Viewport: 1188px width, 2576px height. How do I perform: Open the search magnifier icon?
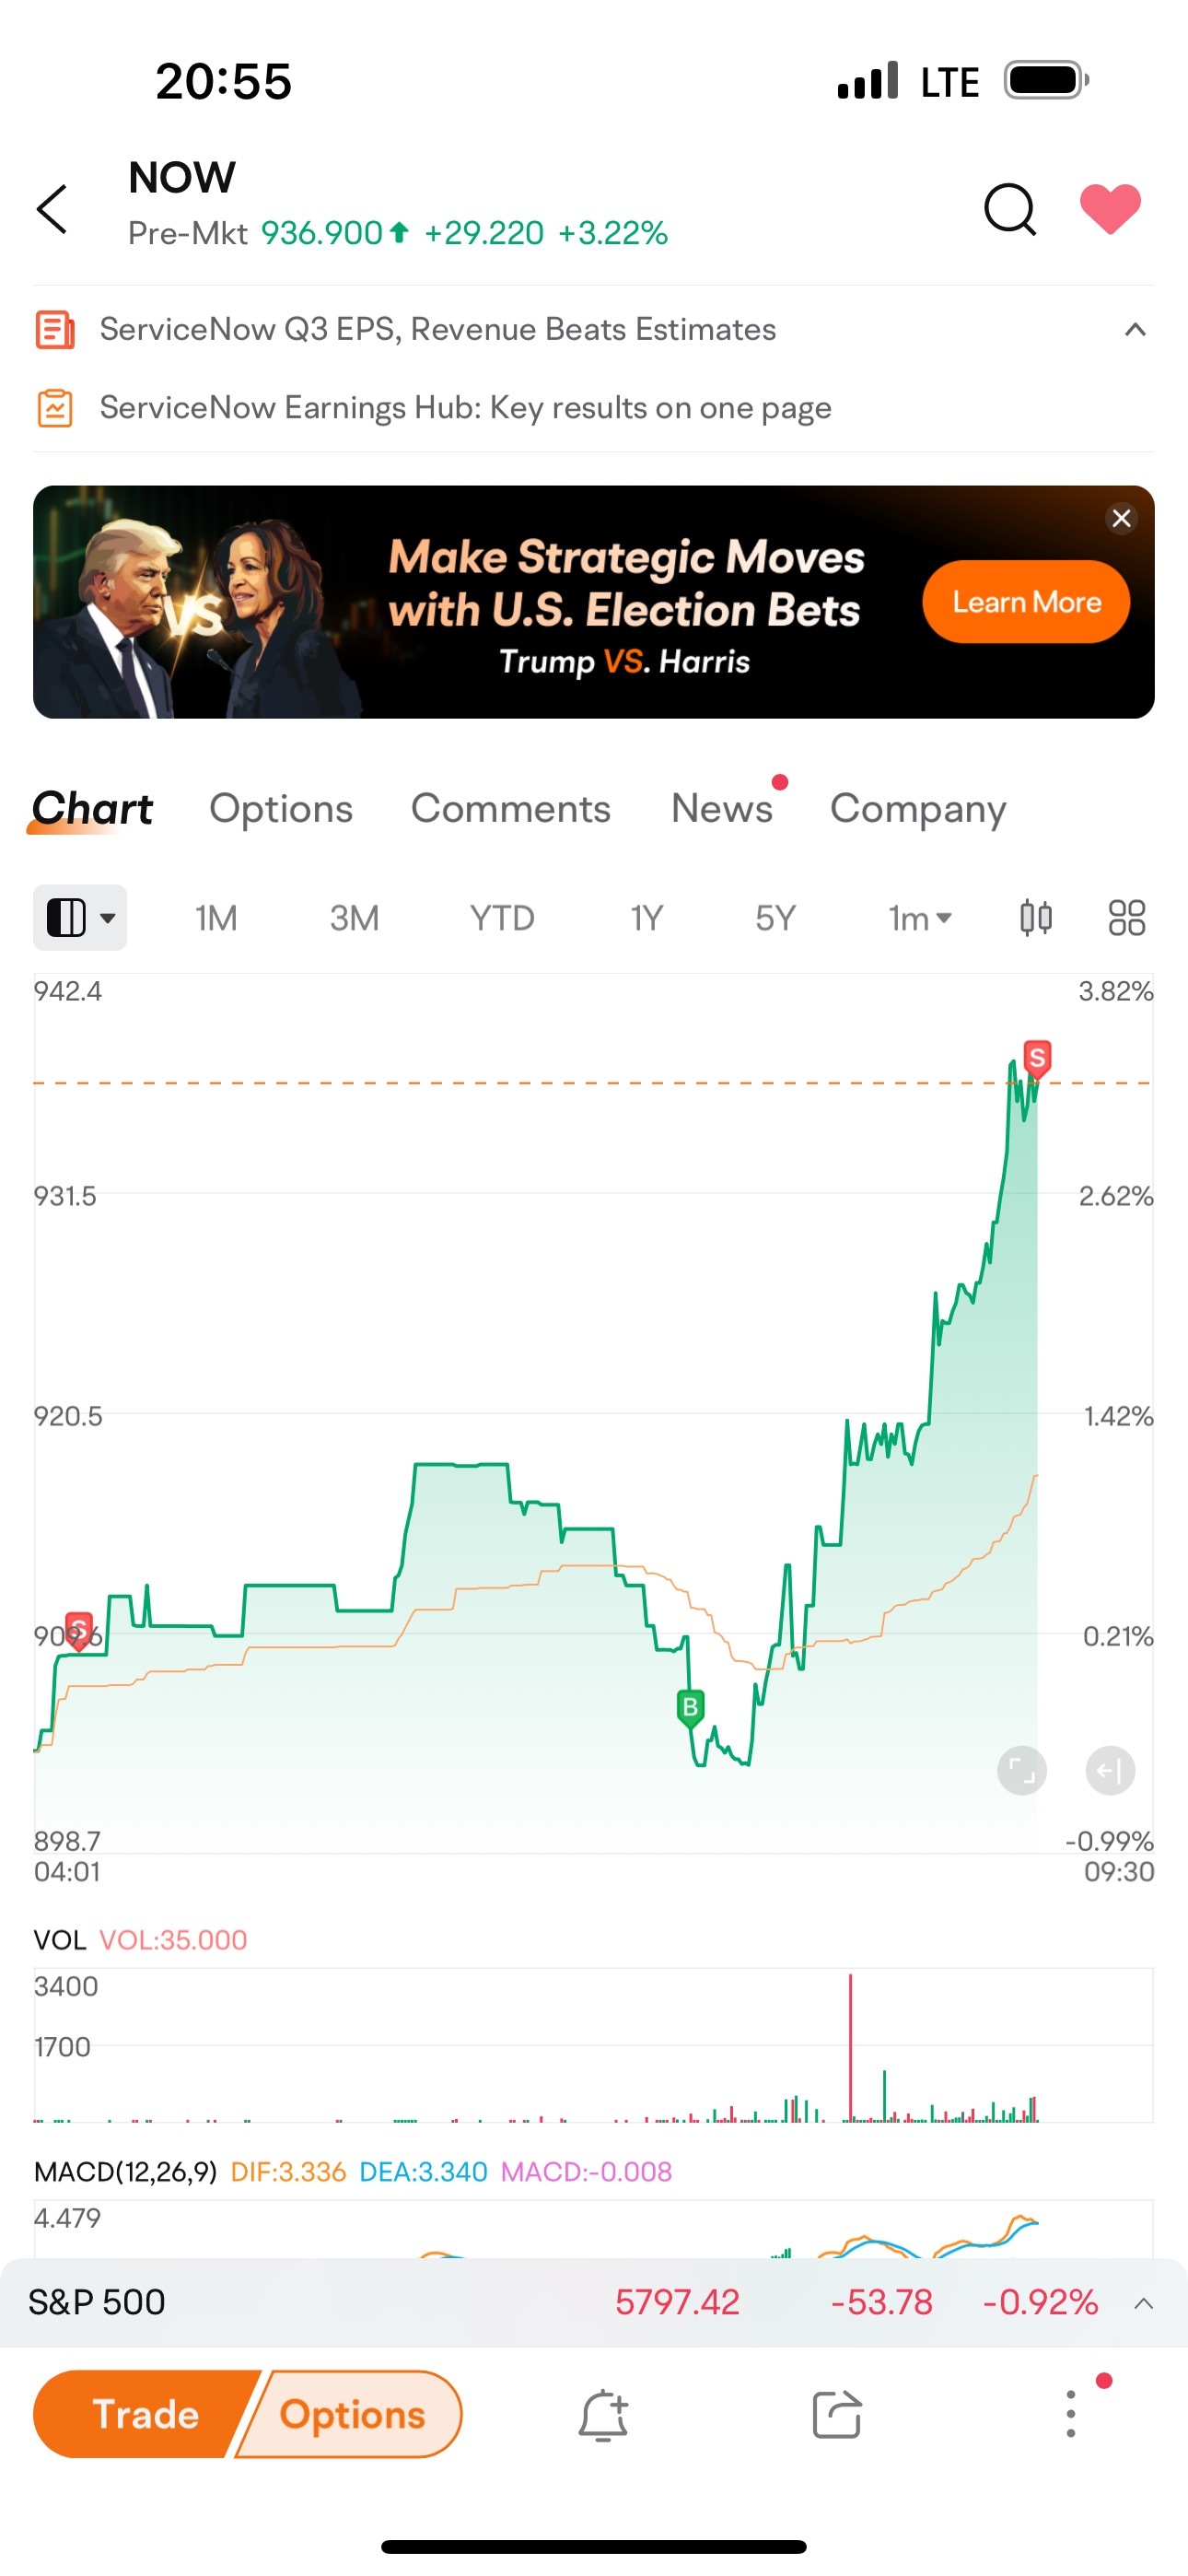[1010, 209]
